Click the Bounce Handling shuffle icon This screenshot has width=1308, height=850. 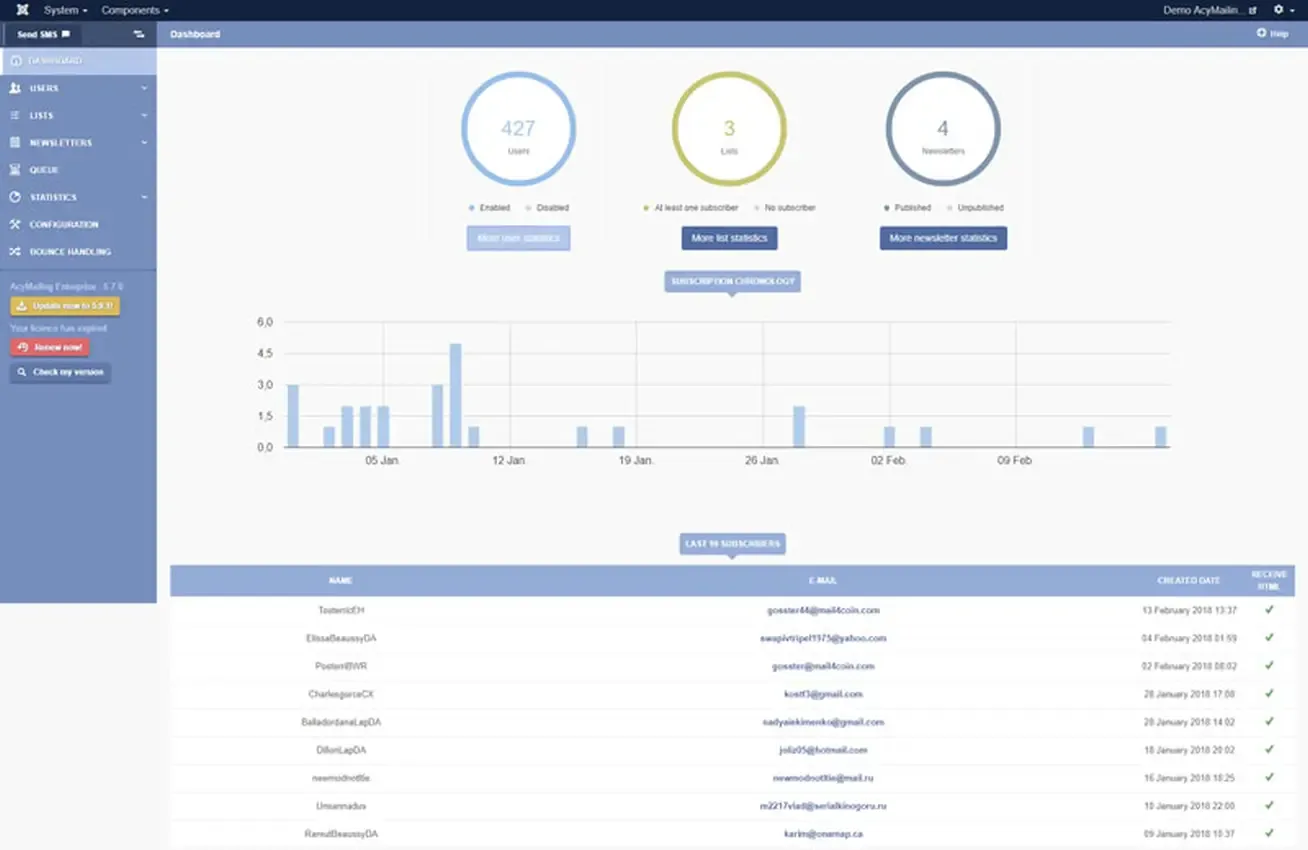pos(15,252)
